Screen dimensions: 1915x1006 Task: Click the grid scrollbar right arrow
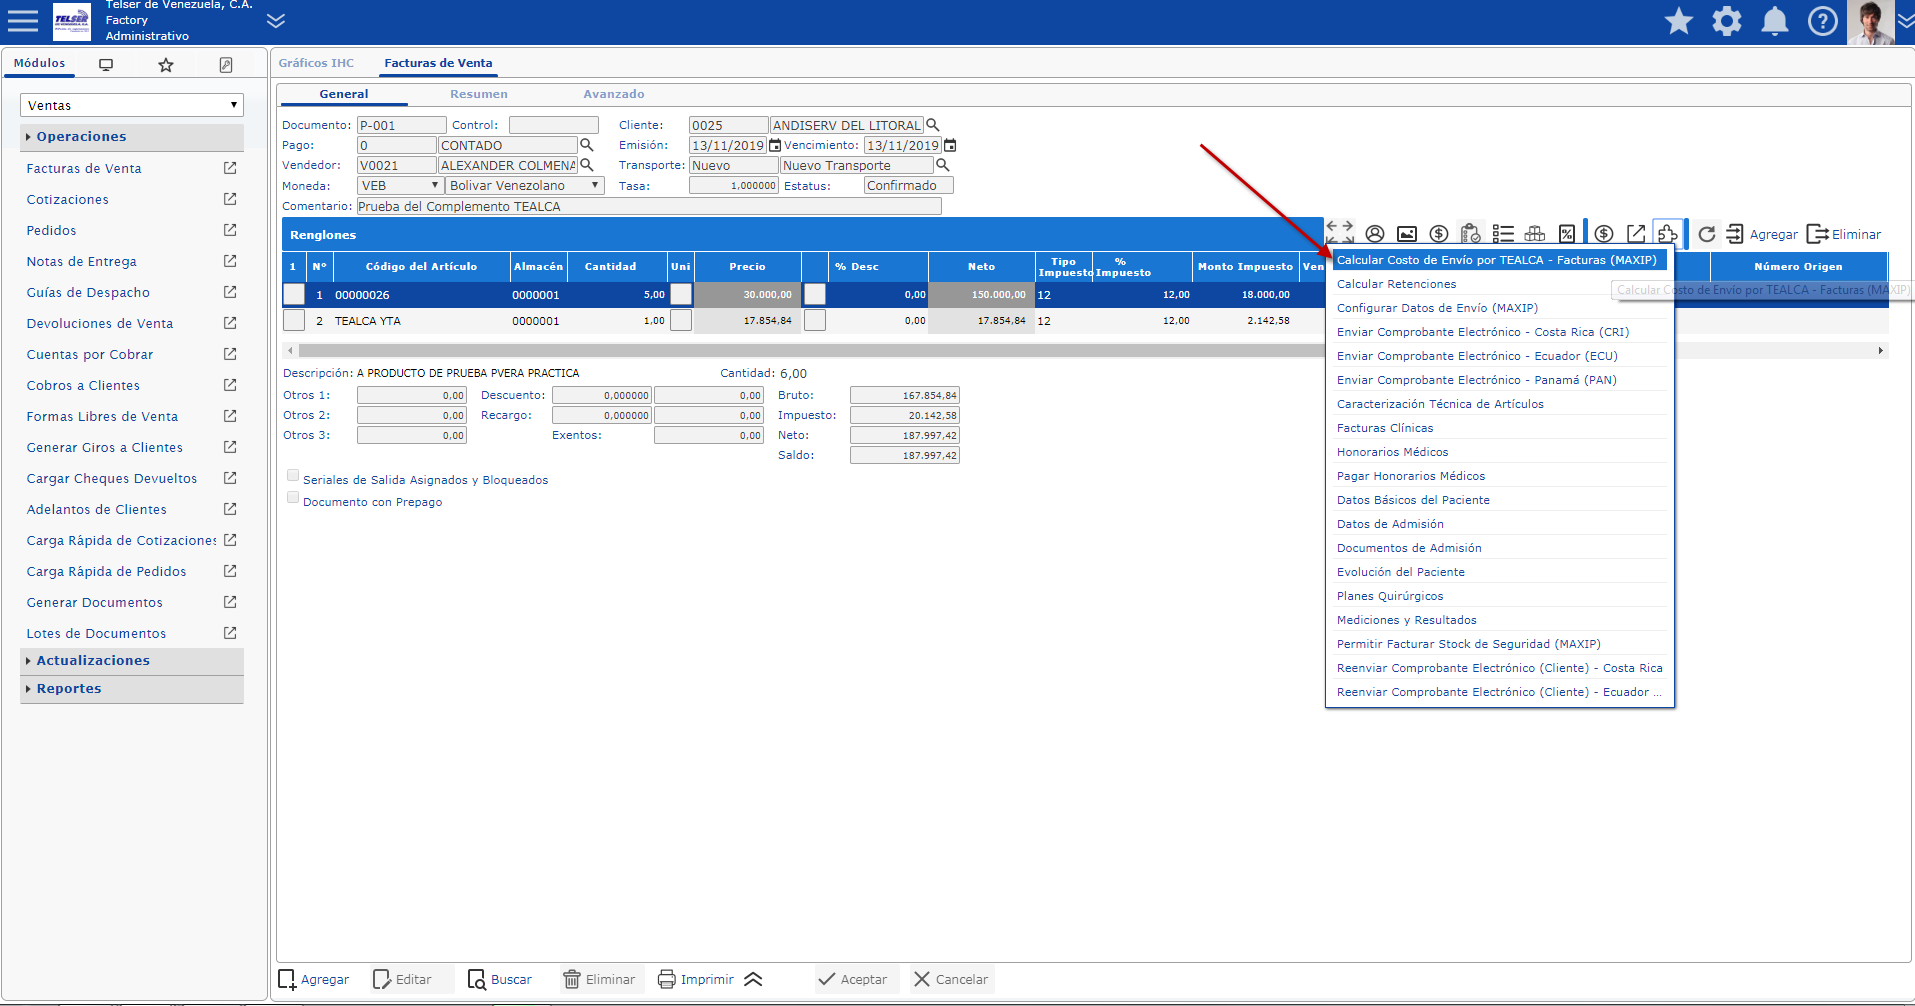tap(1881, 351)
